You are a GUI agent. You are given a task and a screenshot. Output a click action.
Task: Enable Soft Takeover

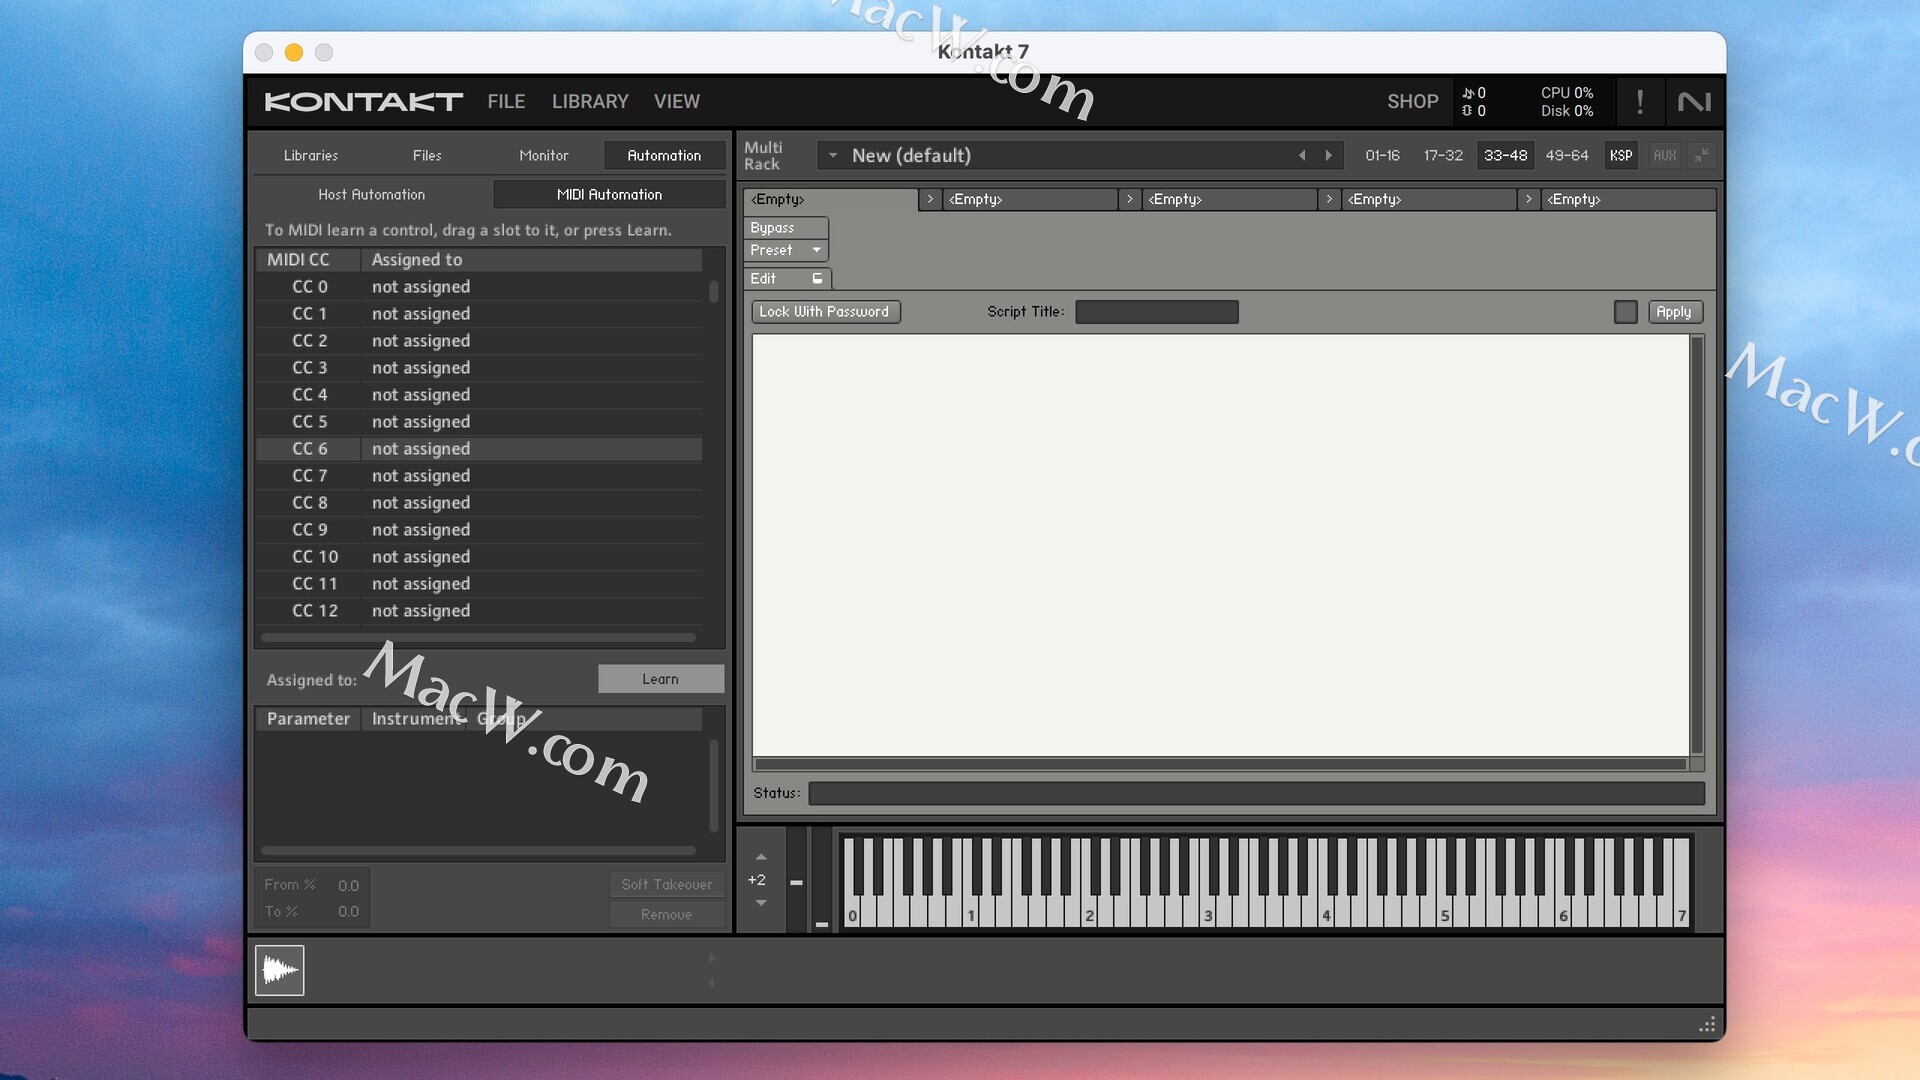[666, 884]
